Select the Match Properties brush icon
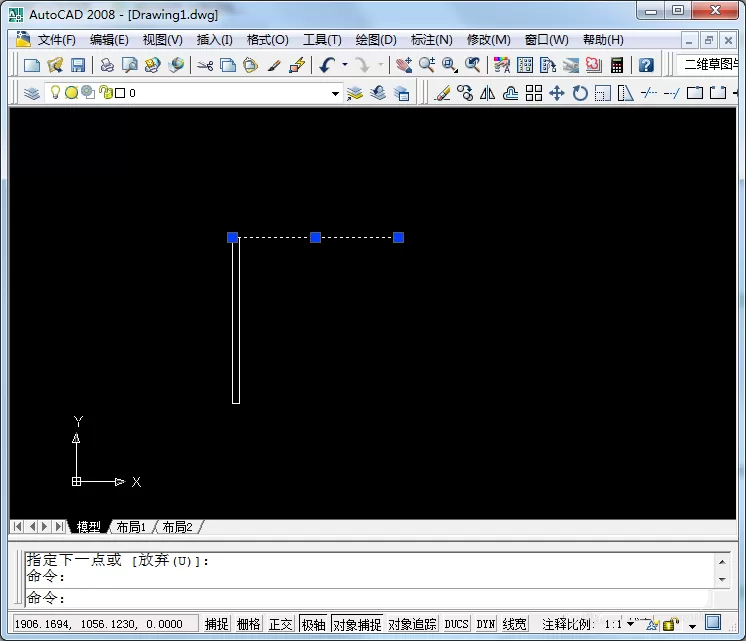Screen dimensions: 746x641 pos(274,65)
